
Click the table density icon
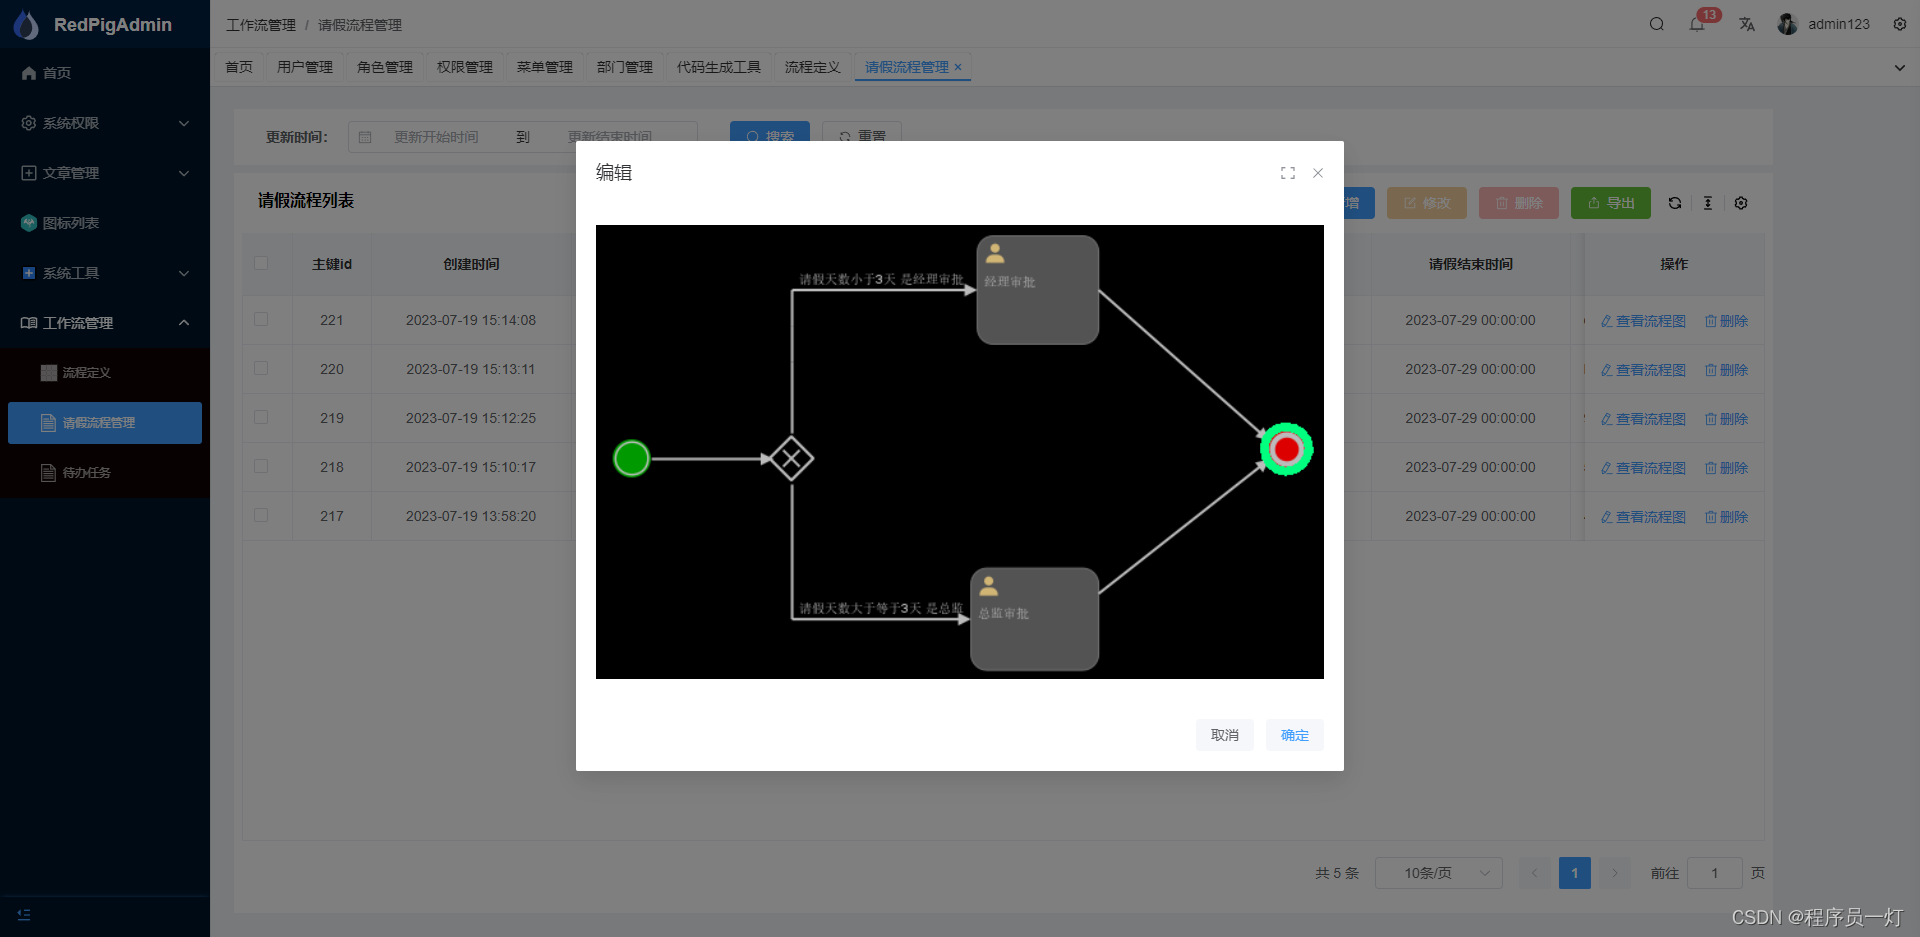click(1708, 203)
